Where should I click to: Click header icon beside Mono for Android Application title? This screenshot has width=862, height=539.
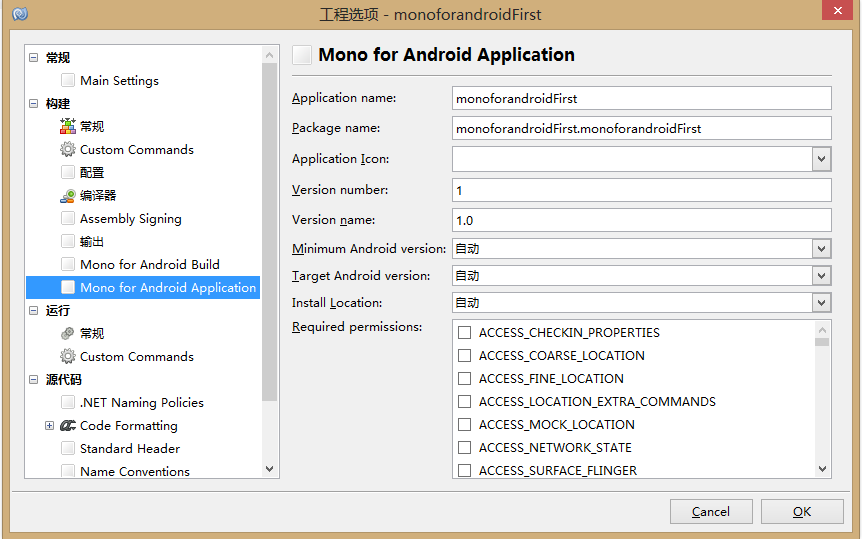pyautogui.click(x=302, y=55)
